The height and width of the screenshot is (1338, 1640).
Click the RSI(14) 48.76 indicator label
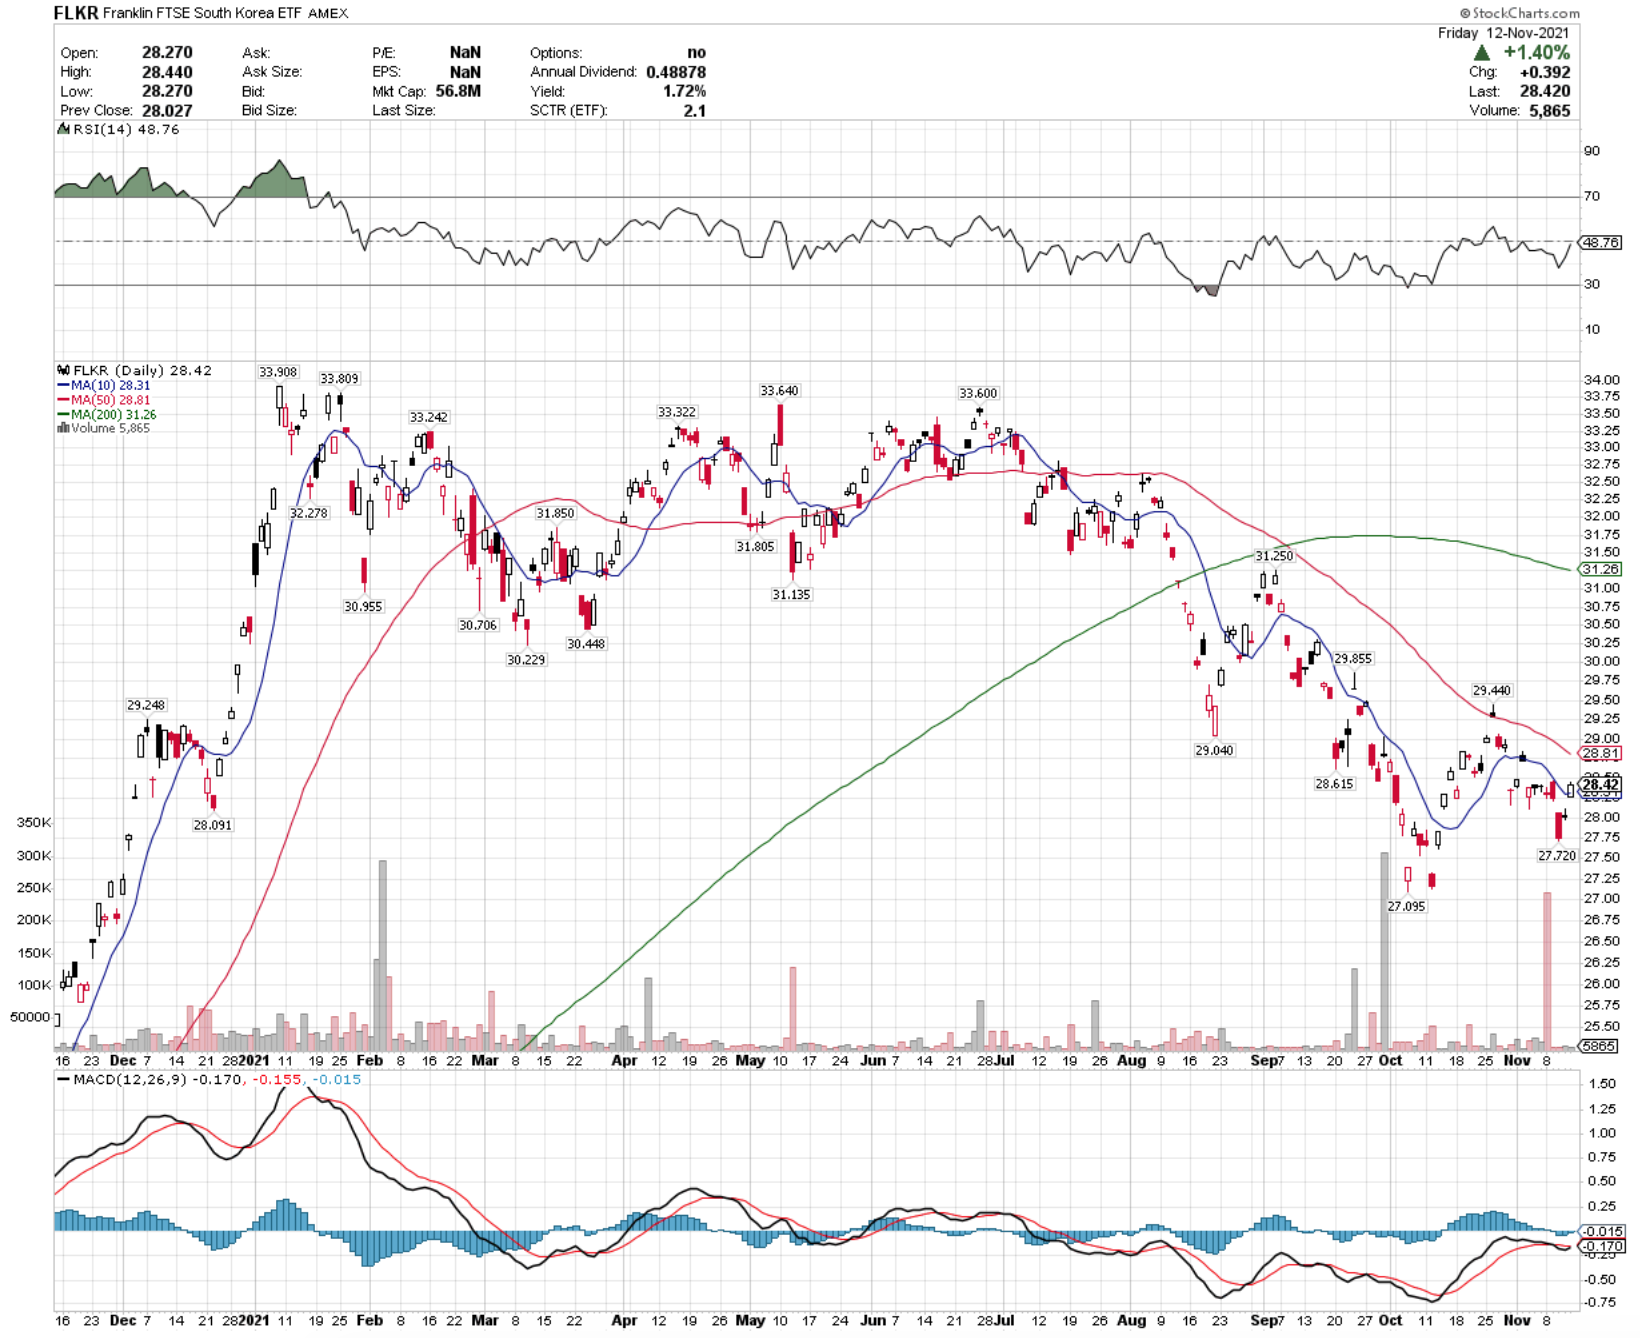(120, 130)
